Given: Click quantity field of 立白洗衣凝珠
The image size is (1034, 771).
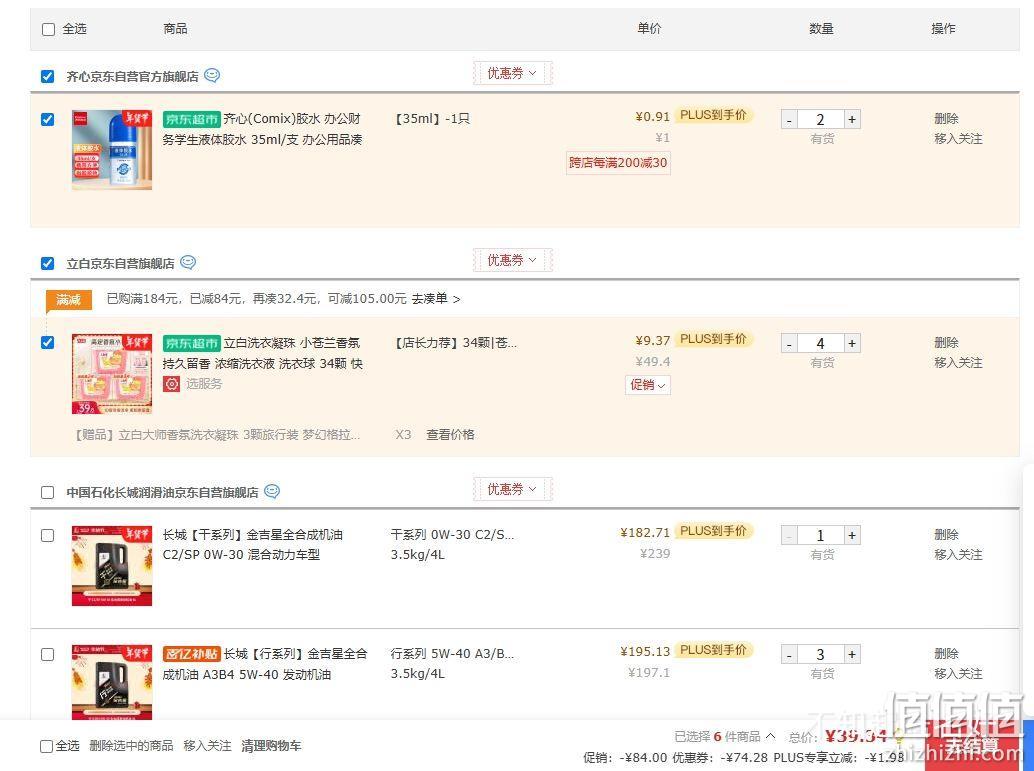Looking at the screenshot, I should click(x=820, y=344).
